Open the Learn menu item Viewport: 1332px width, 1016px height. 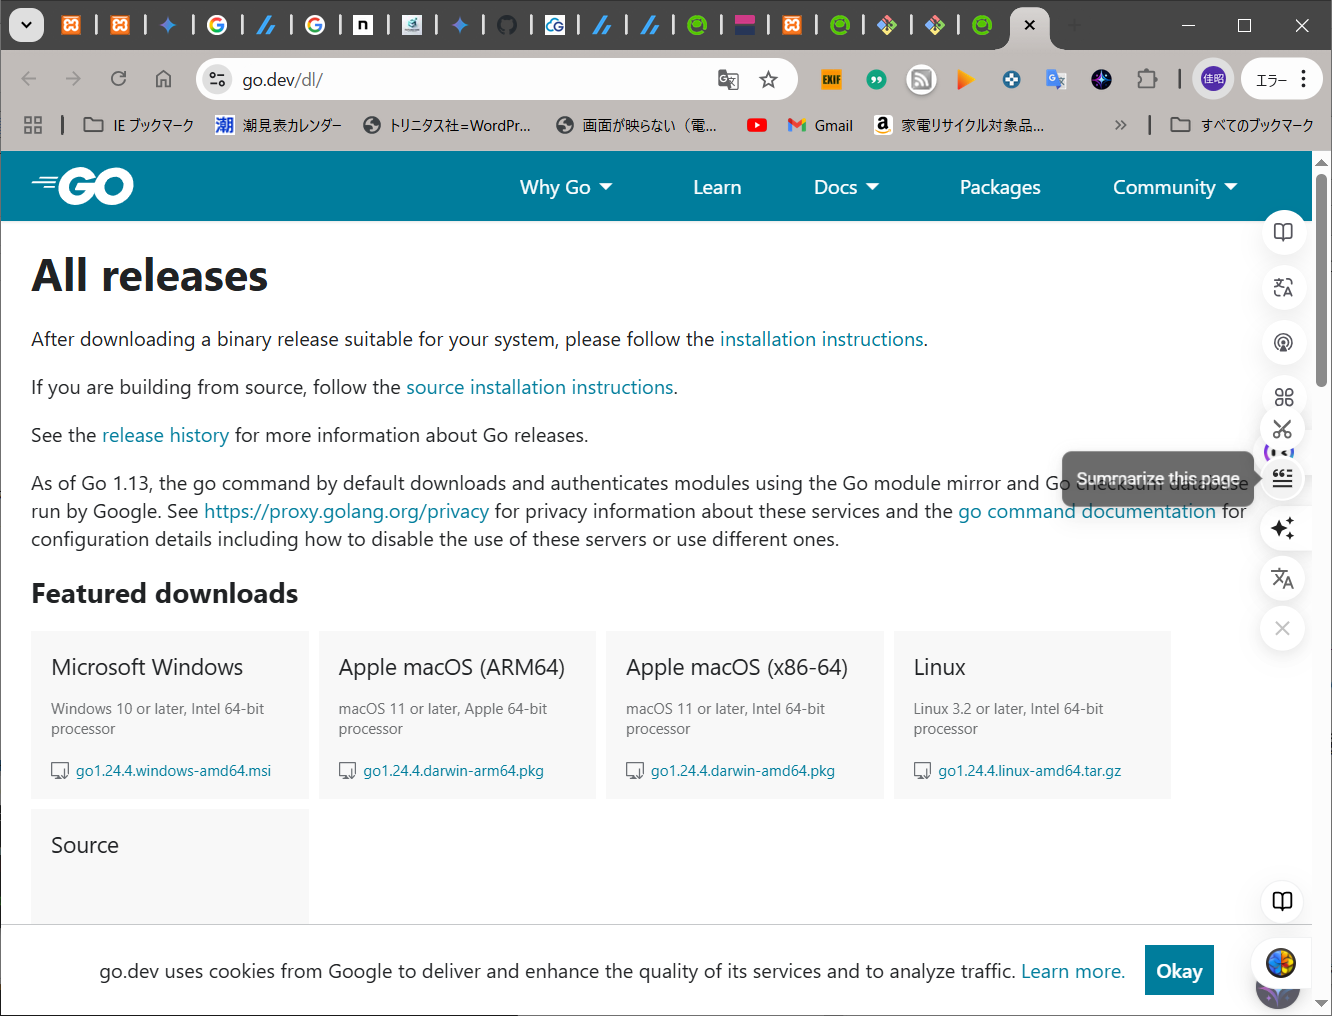click(717, 187)
